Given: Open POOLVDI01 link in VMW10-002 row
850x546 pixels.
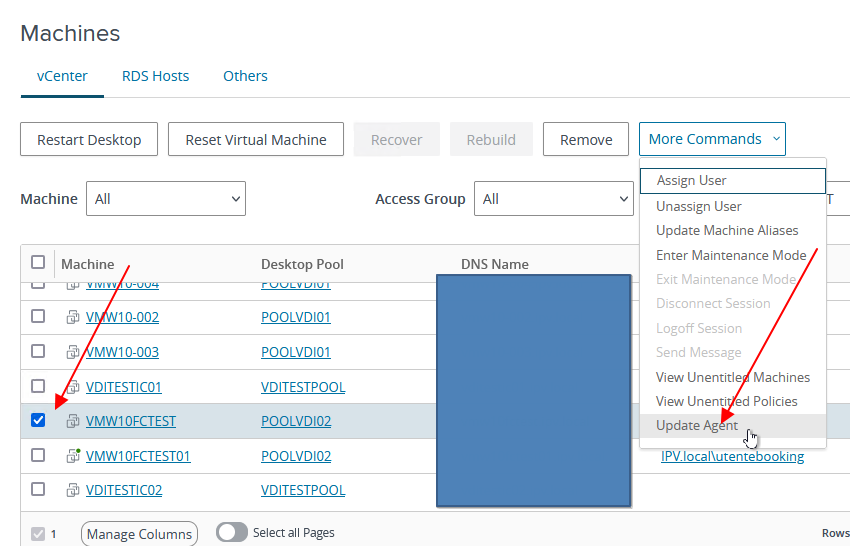Looking at the screenshot, I should 296,317.
